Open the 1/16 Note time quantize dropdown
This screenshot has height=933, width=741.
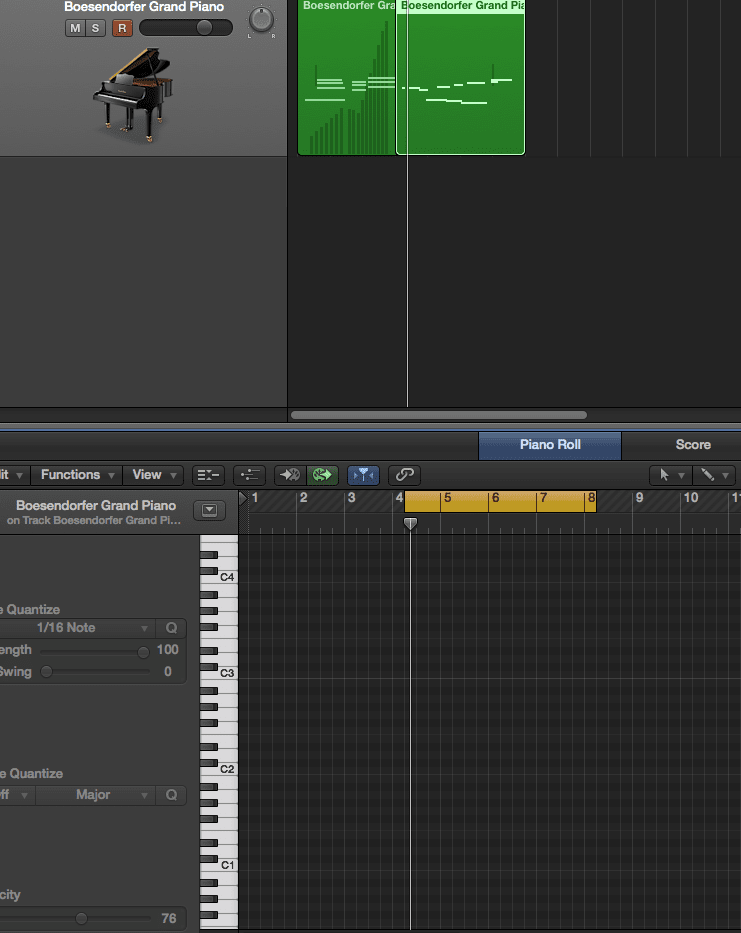(x=77, y=628)
